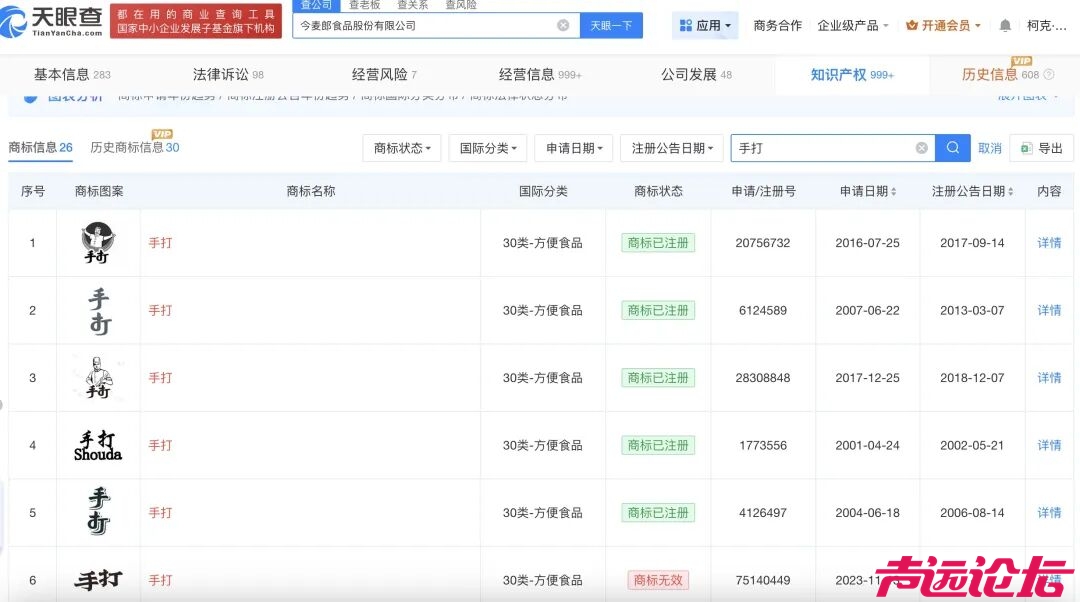Click the 天眼一下 search button
The height and width of the screenshot is (602, 1080).
pyautogui.click(x=611, y=25)
